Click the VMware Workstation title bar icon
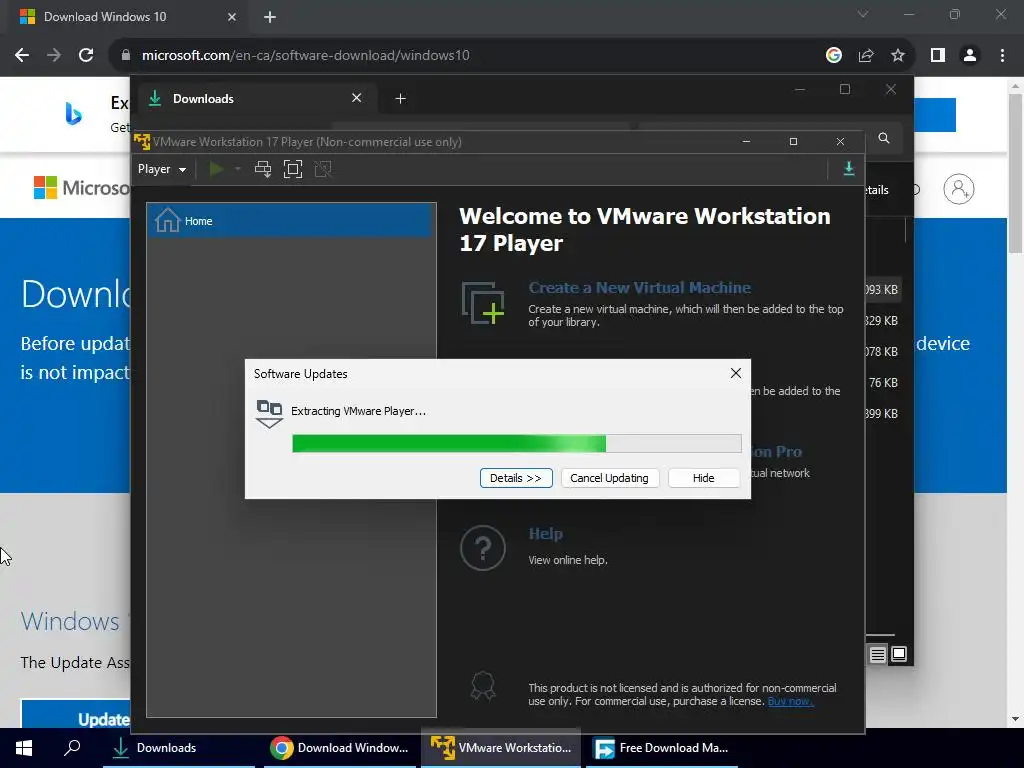This screenshot has width=1024, height=768. click(142, 141)
